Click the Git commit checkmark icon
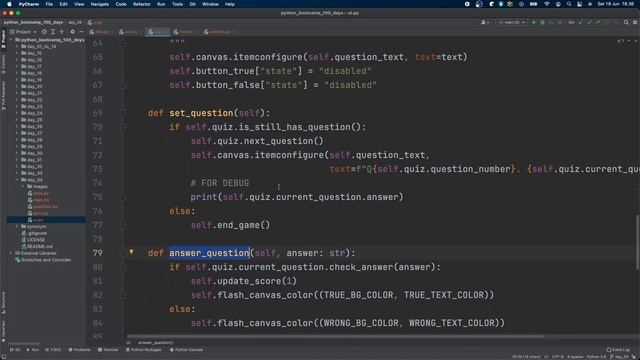This screenshot has height=360, width=640. point(589,22)
